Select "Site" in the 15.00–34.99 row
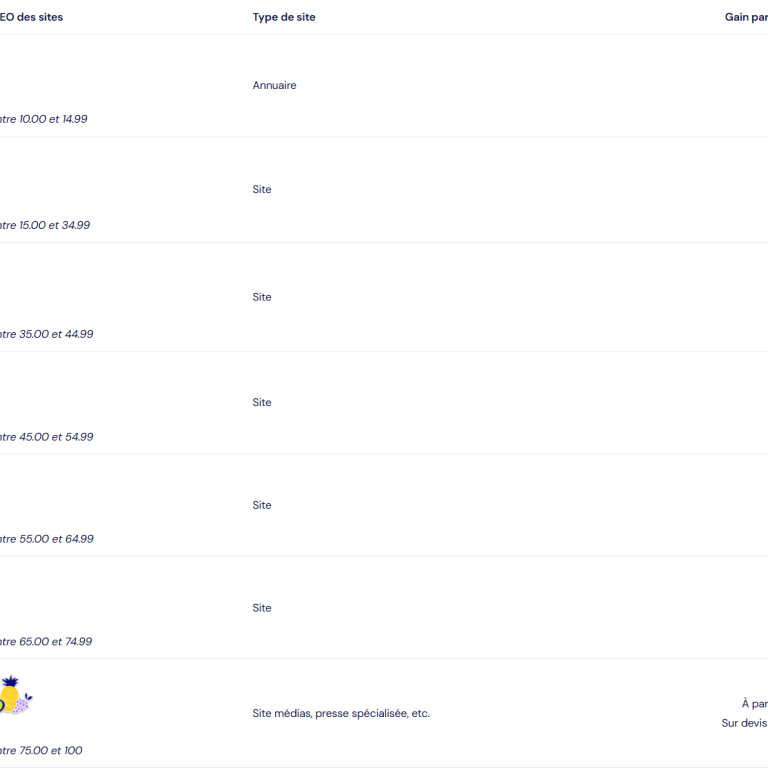Image resolution: width=768 pixels, height=768 pixels. (262, 190)
